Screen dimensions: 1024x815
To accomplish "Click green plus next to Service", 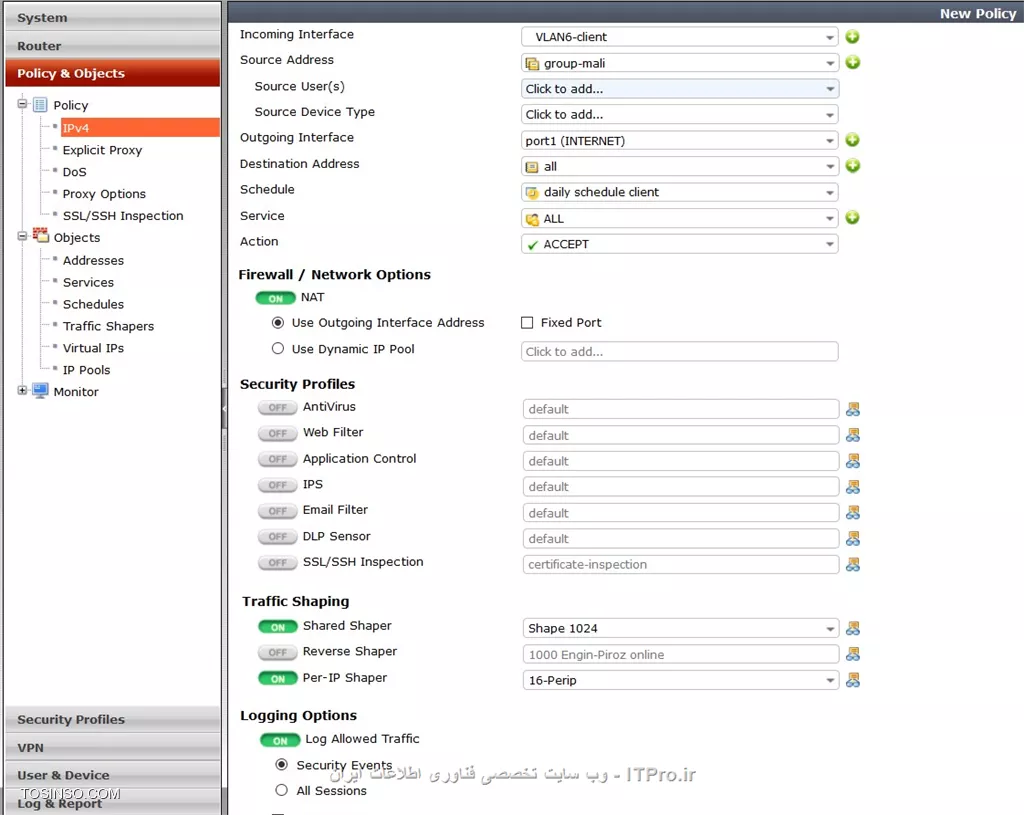I will pos(852,217).
